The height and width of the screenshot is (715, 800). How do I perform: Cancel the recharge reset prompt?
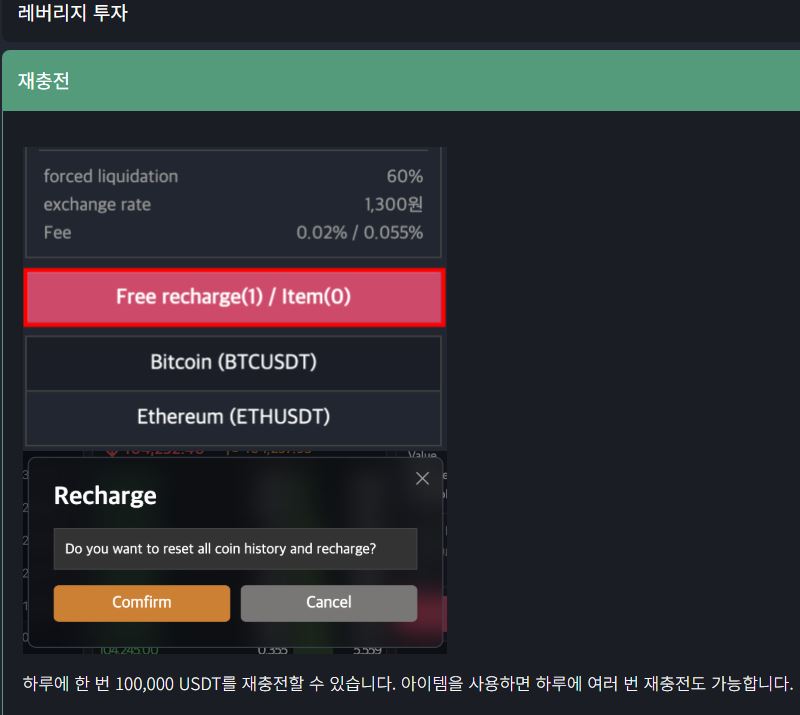coord(328,602)
